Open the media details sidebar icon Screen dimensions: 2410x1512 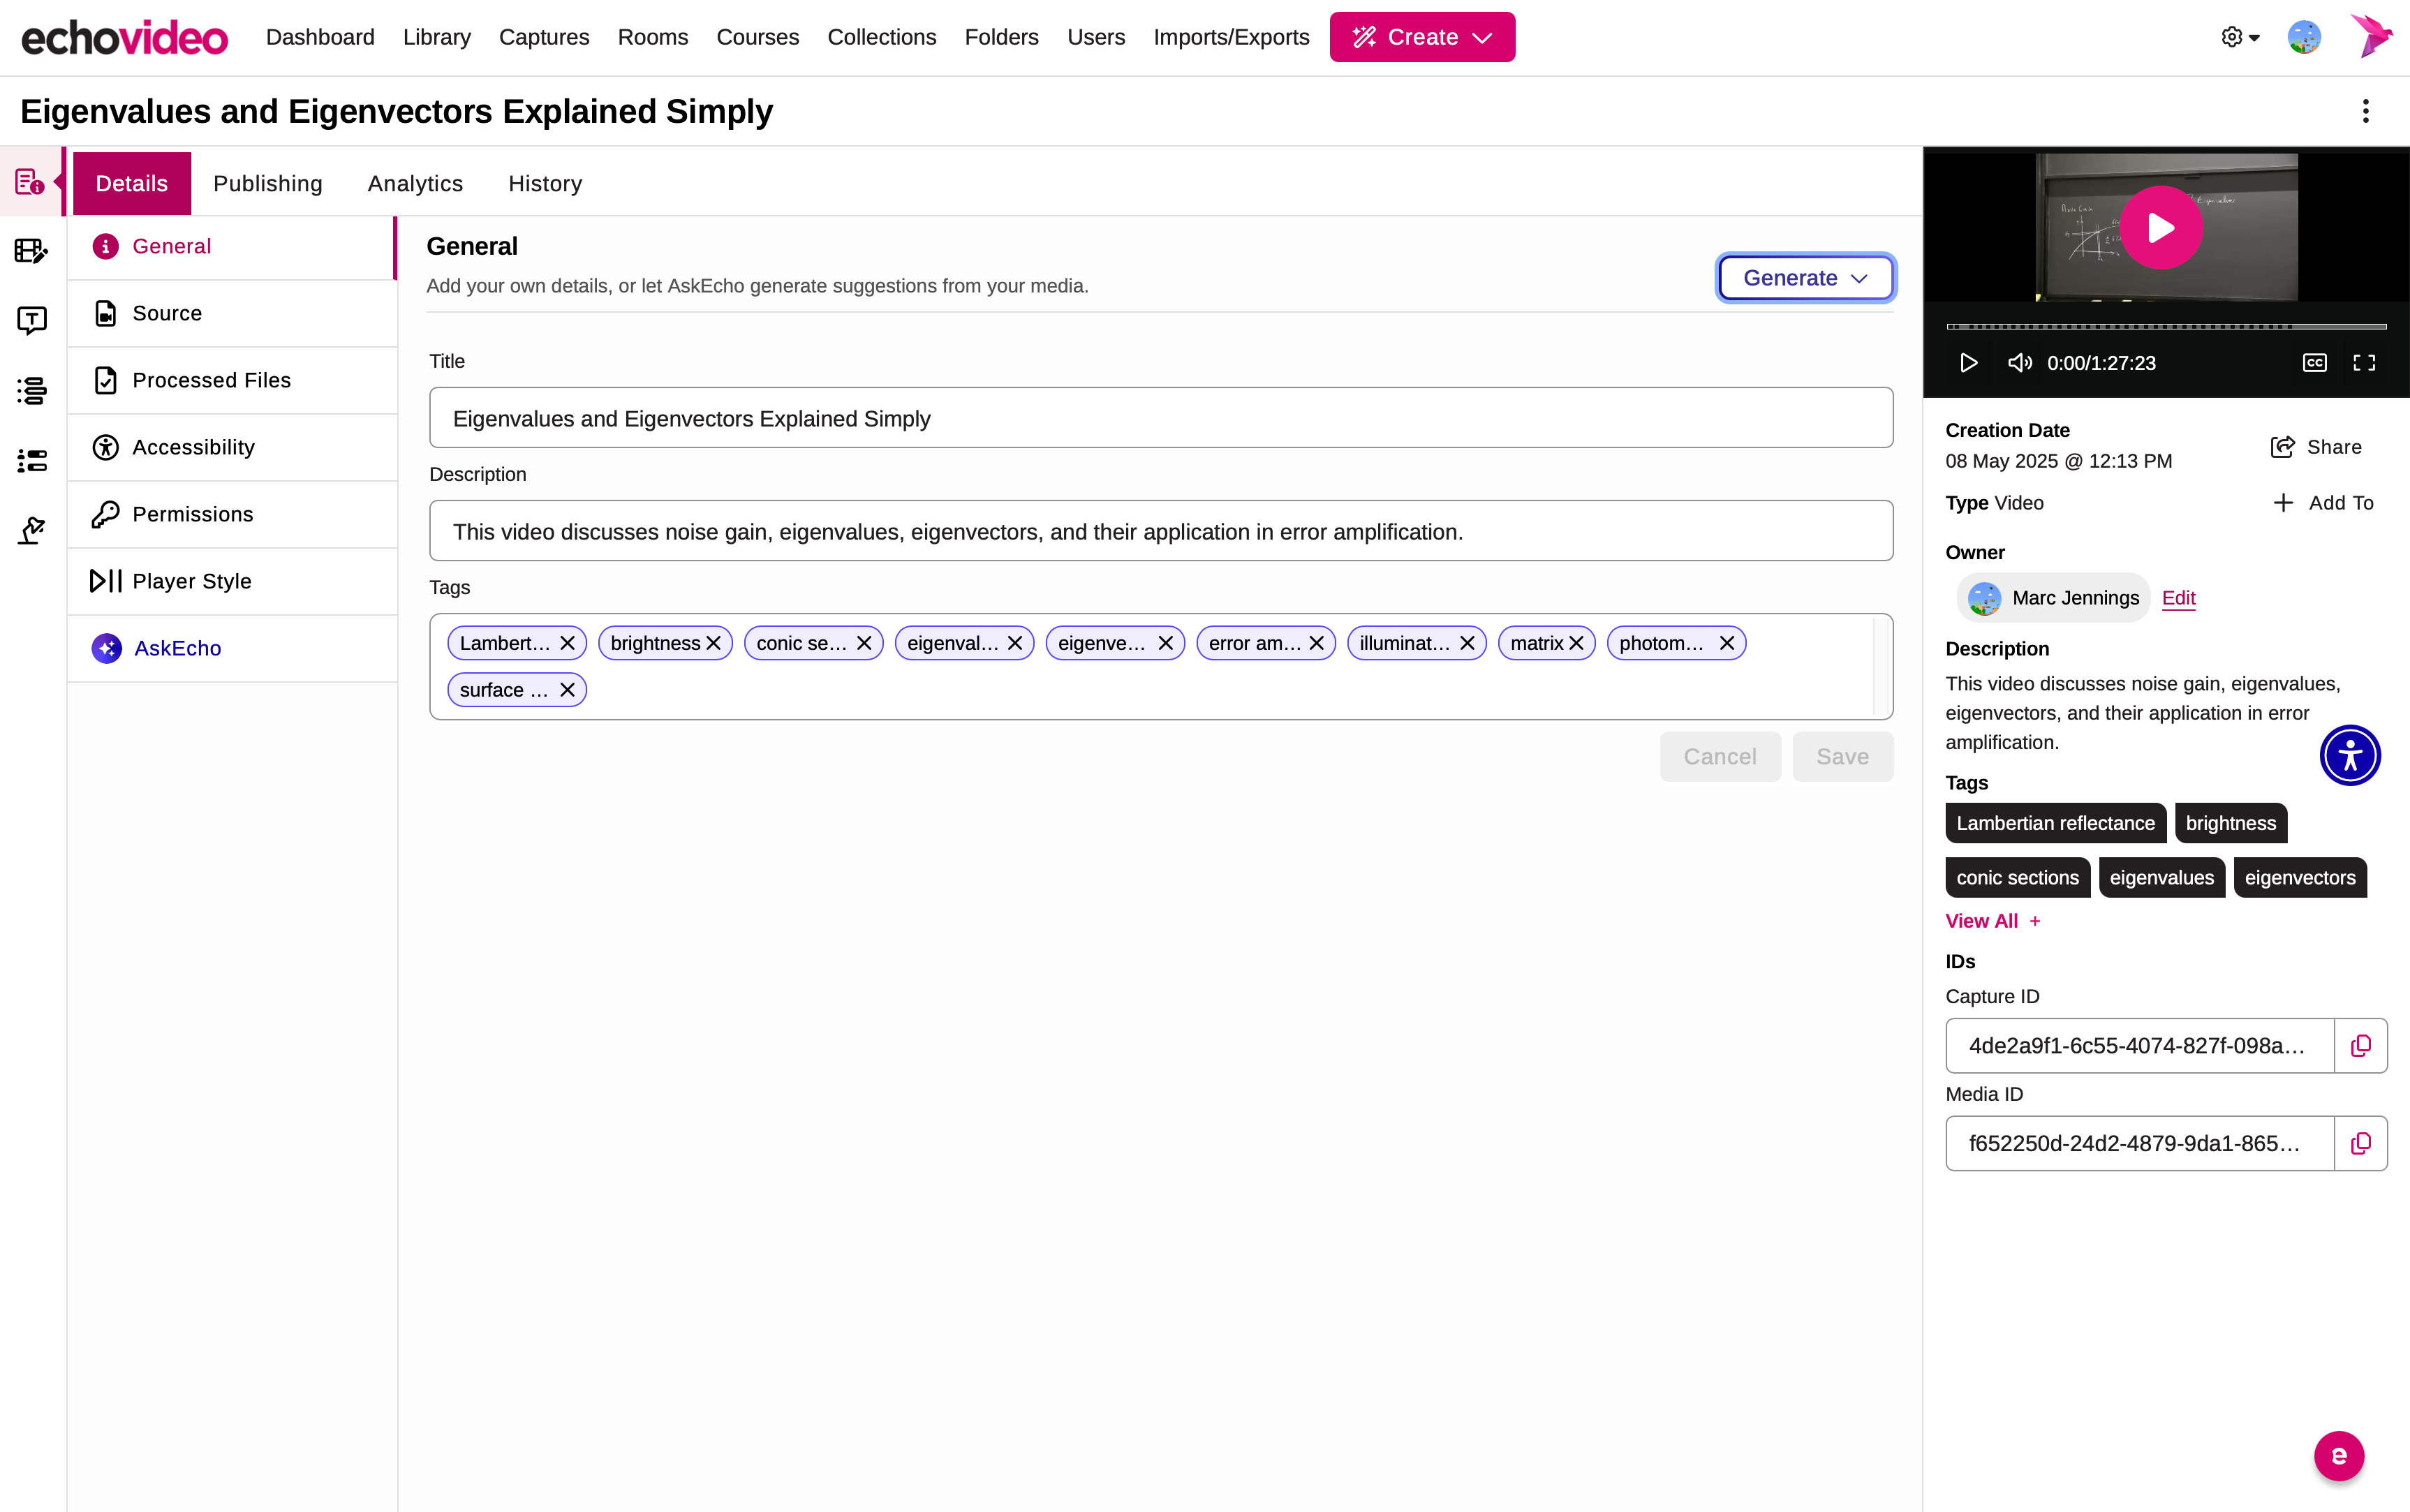point(30,182)
